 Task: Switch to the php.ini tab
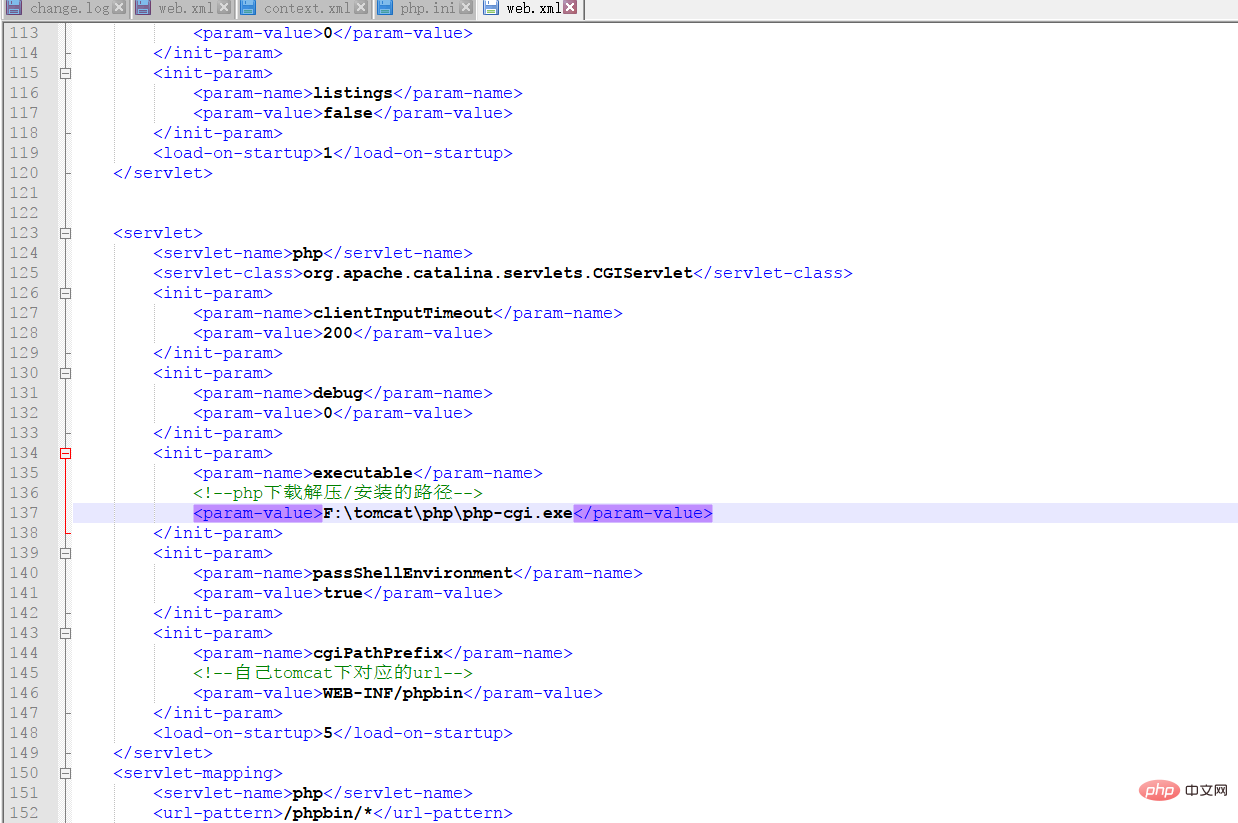click(x=427, y=9)
